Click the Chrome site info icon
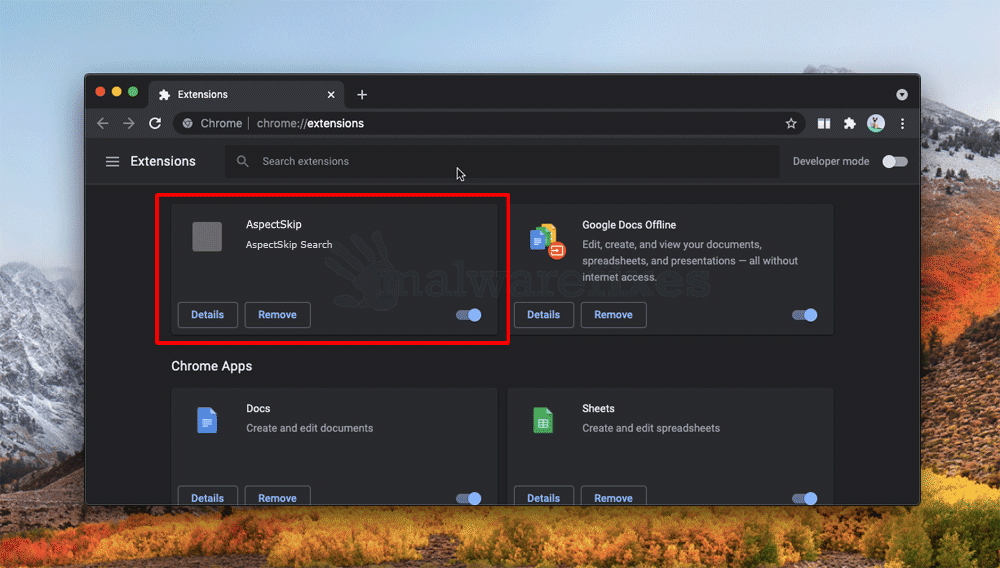This screenshot has width=1000, height=568. pos(188,124)
